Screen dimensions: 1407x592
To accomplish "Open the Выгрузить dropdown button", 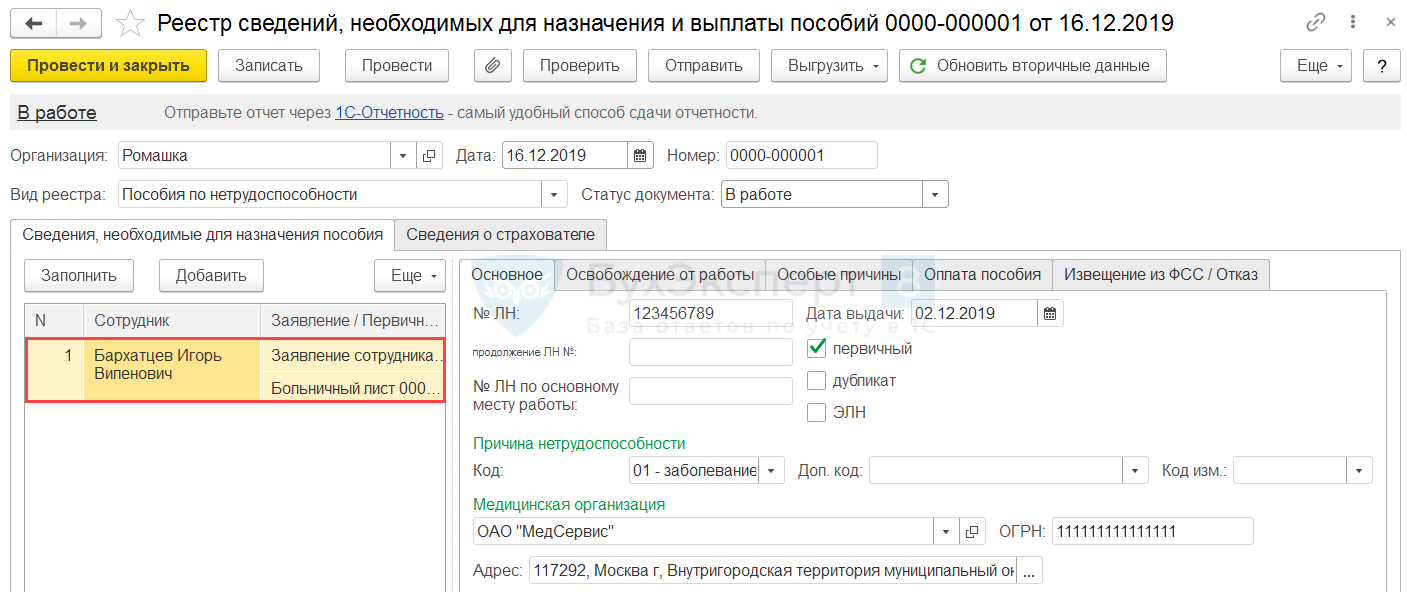I will point(829,66).
